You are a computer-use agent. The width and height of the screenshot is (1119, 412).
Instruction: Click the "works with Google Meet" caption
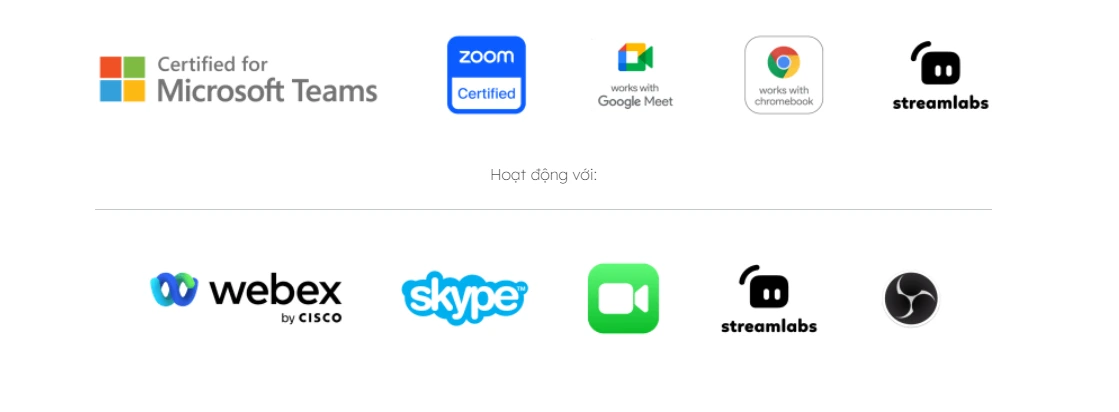pos(635,95)
